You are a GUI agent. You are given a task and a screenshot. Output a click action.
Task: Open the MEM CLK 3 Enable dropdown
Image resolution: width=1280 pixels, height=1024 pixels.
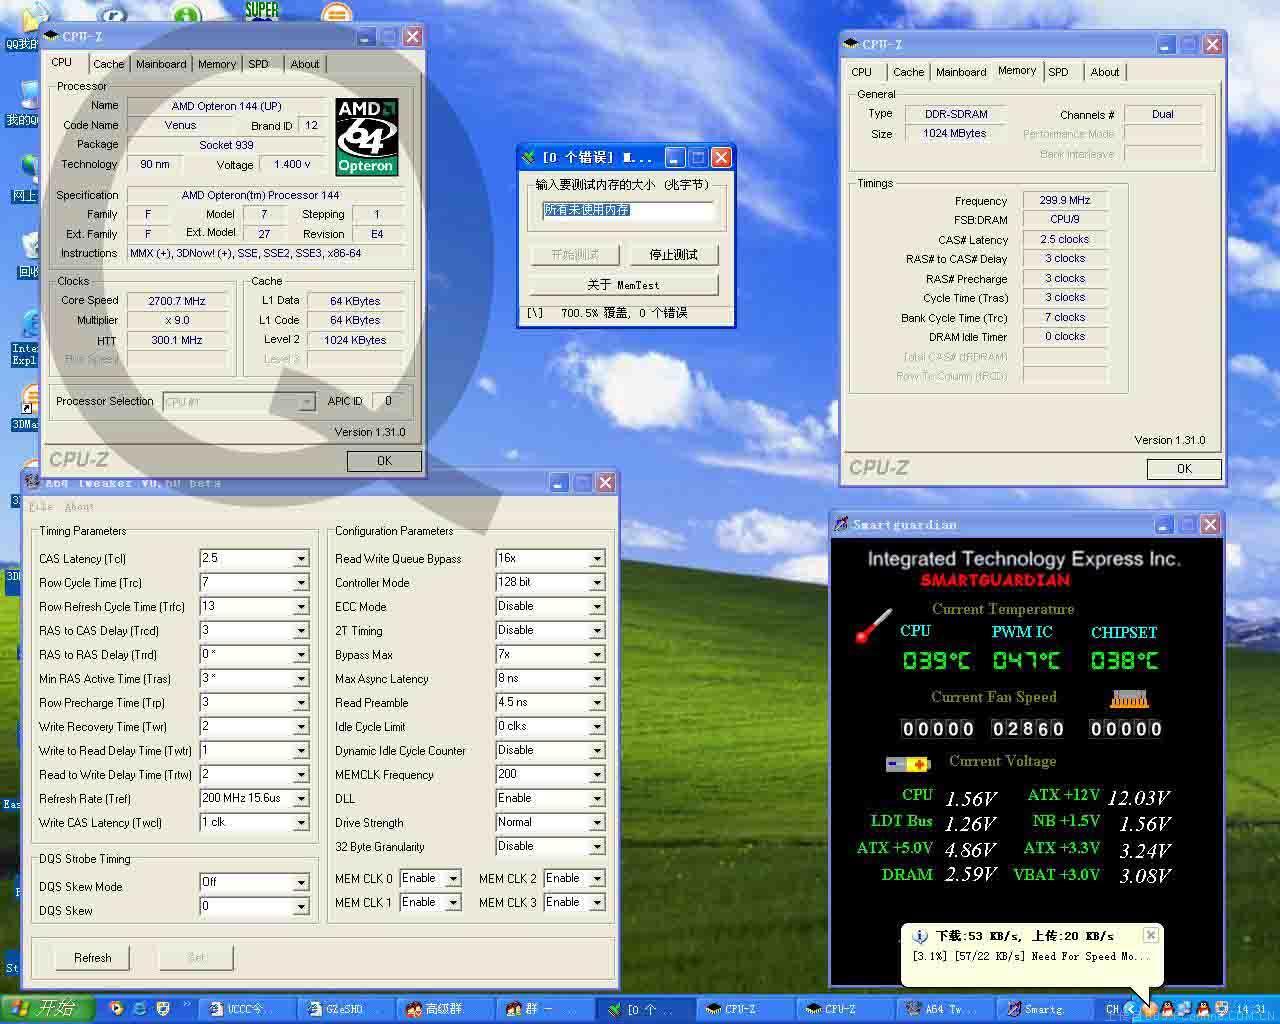[597, 903]
